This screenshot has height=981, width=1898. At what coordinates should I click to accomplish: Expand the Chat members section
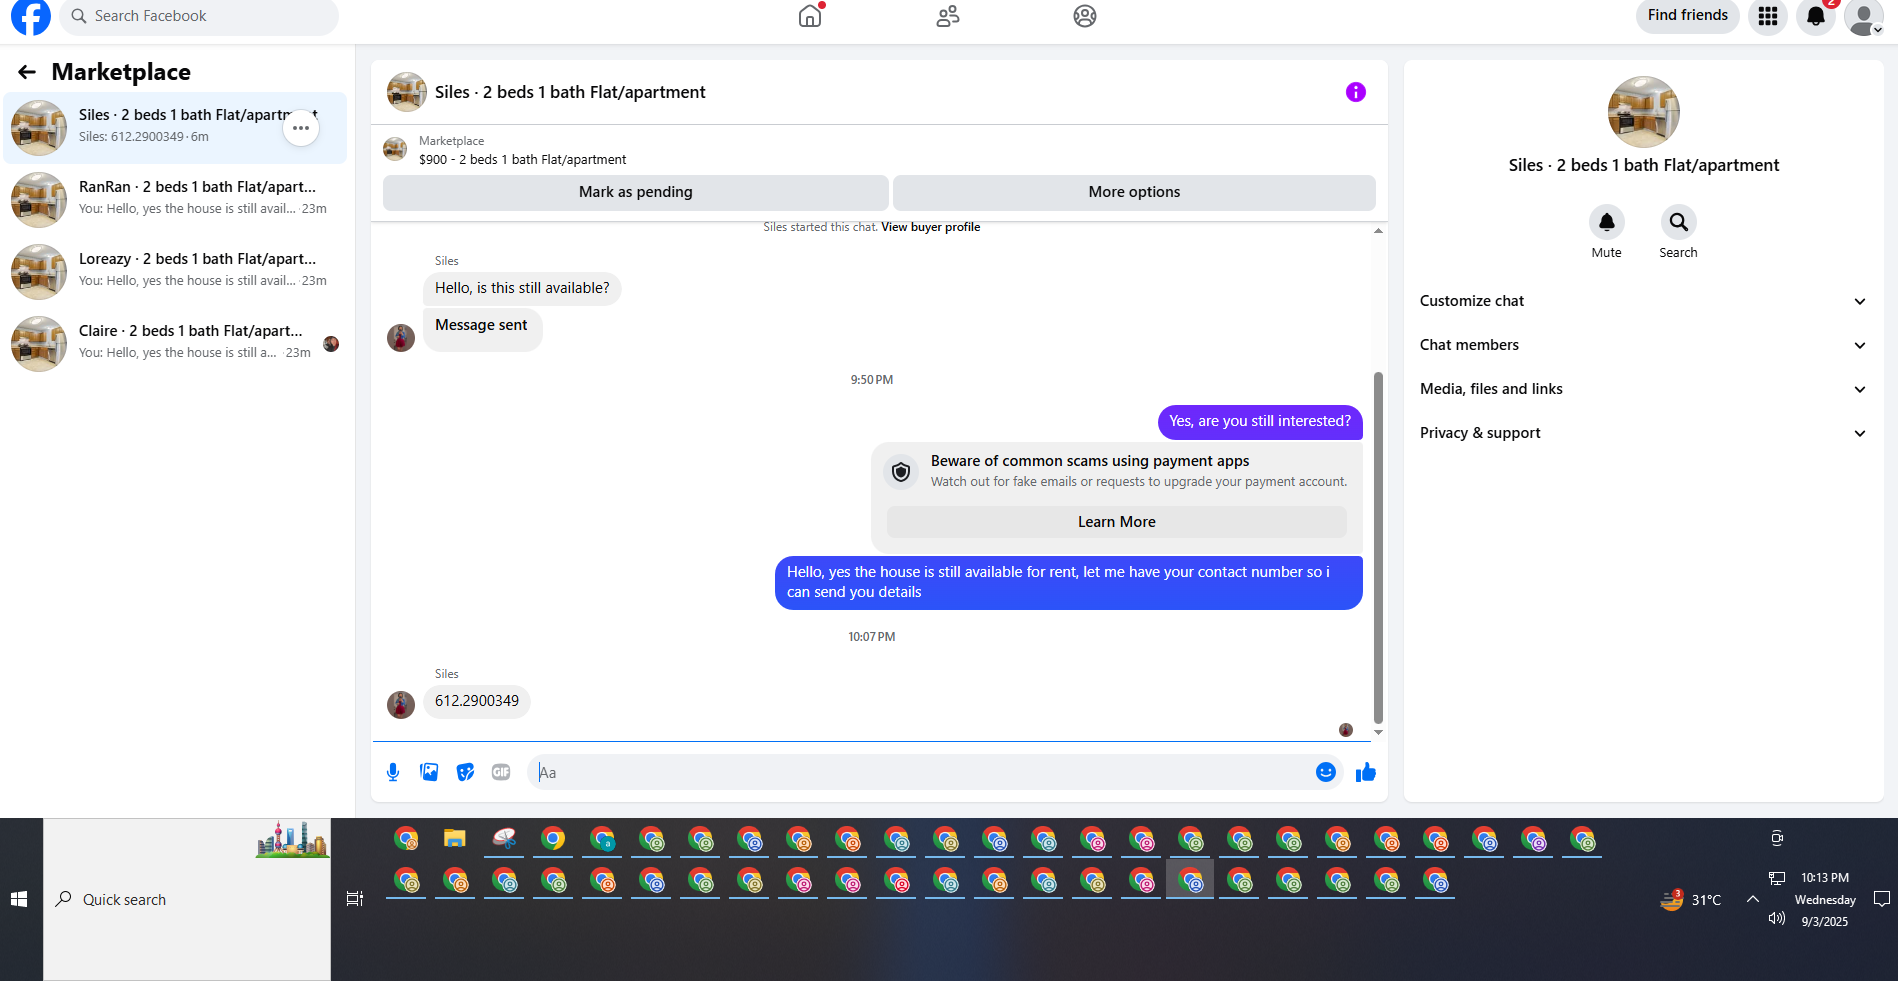coord(1644,345)
